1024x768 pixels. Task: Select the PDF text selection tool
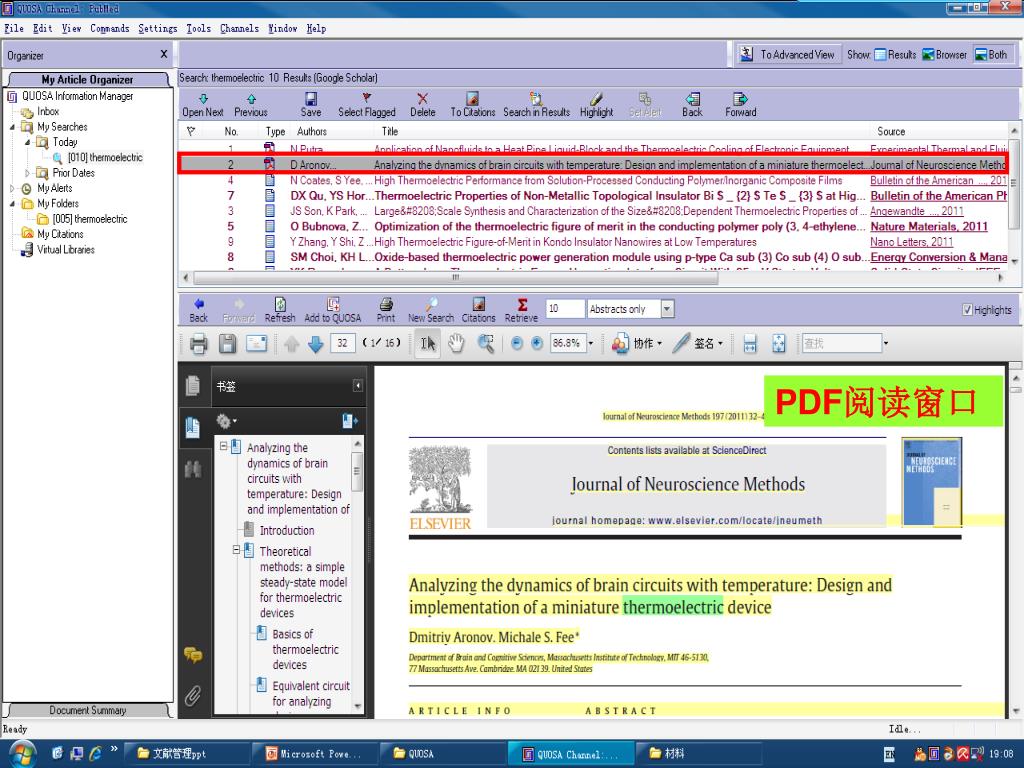coord(428,344)
